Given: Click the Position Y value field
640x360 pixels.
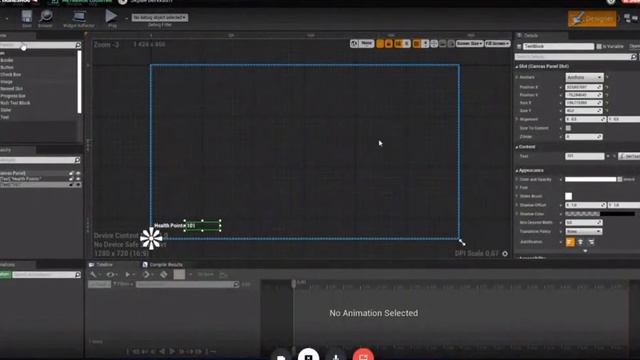Looking at the screenshot, I should click(584, 95).
